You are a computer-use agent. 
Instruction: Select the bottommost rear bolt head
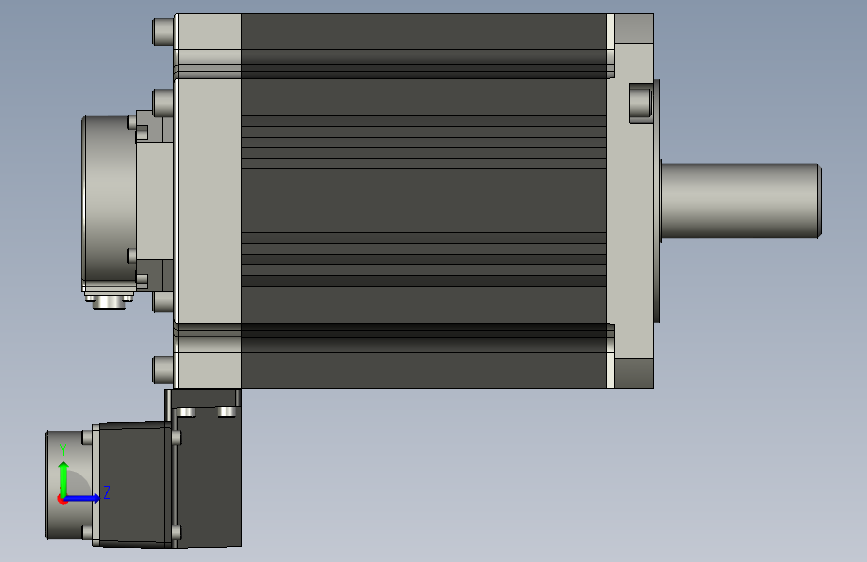point(163,370)
